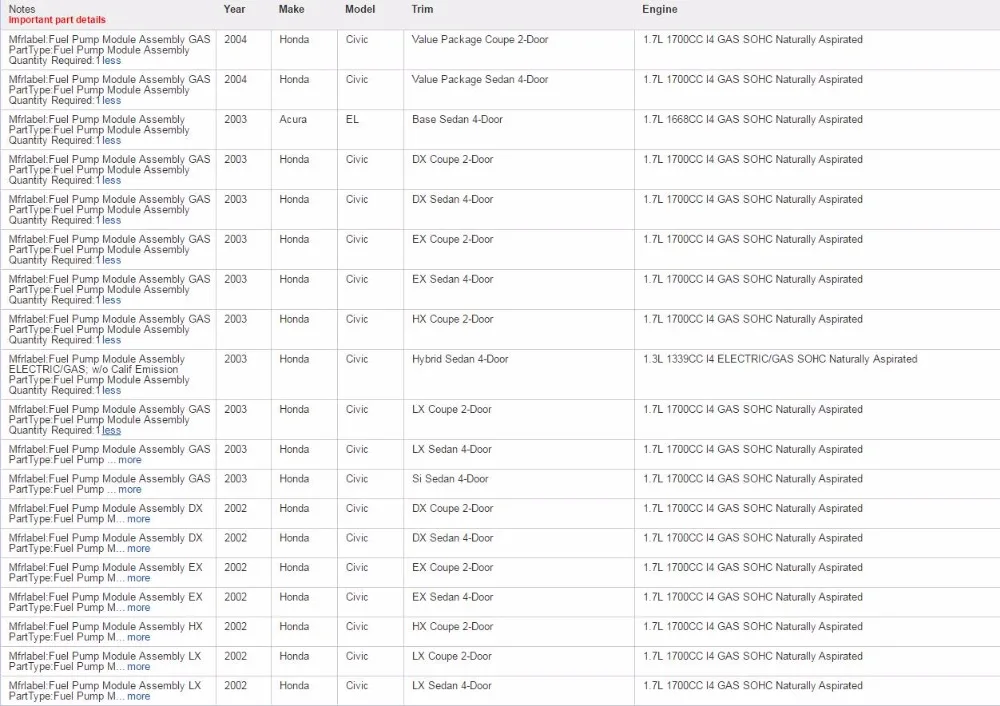Select 'EX Sedan 4-Door' trim in 2002 row
Screen dimensions: 1000x706
pos(453,597)
